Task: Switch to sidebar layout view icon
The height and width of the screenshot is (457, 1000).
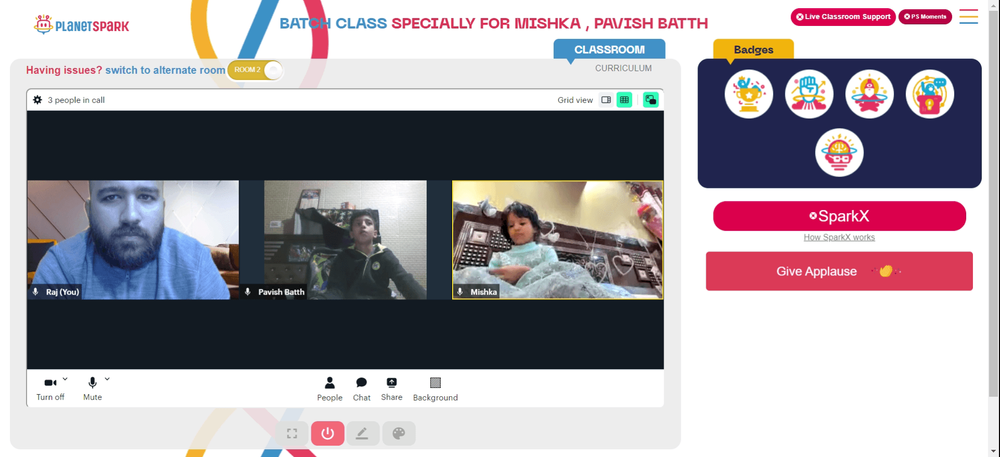Action: [x=606, y=100]
